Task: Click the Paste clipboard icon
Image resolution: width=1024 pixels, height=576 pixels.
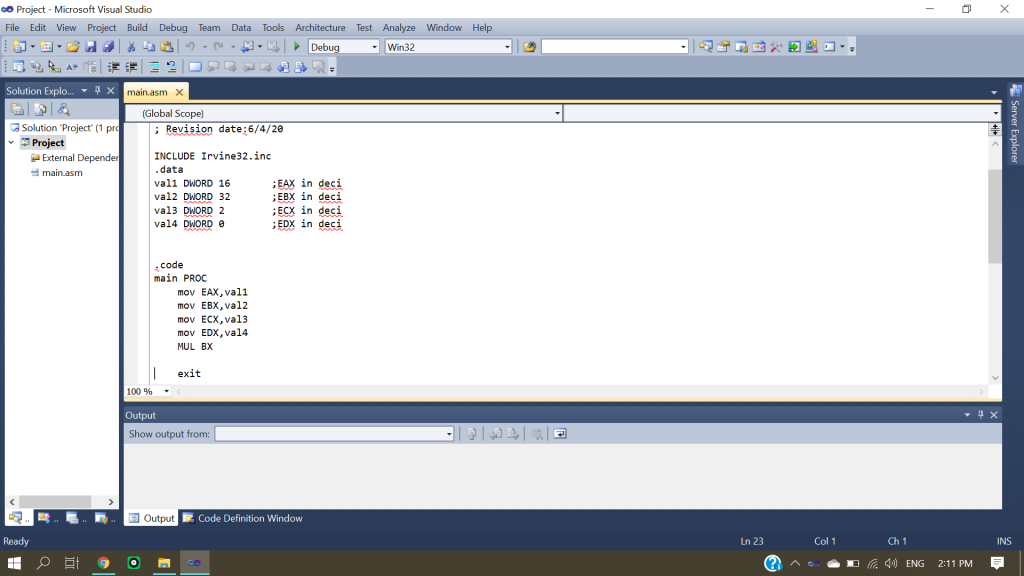Action: pos(166,47)
